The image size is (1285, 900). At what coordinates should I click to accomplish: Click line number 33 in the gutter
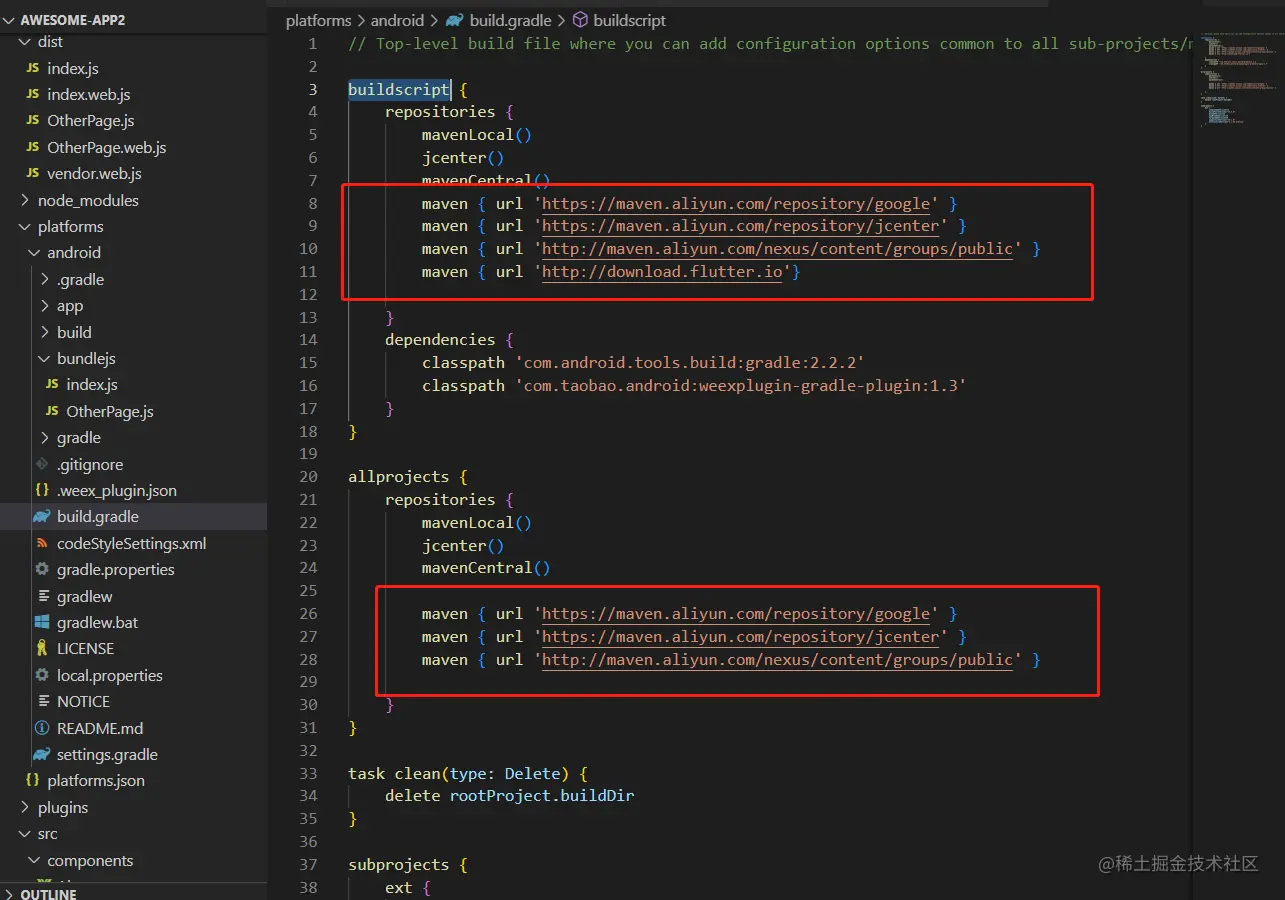click(x=307, y=774)
